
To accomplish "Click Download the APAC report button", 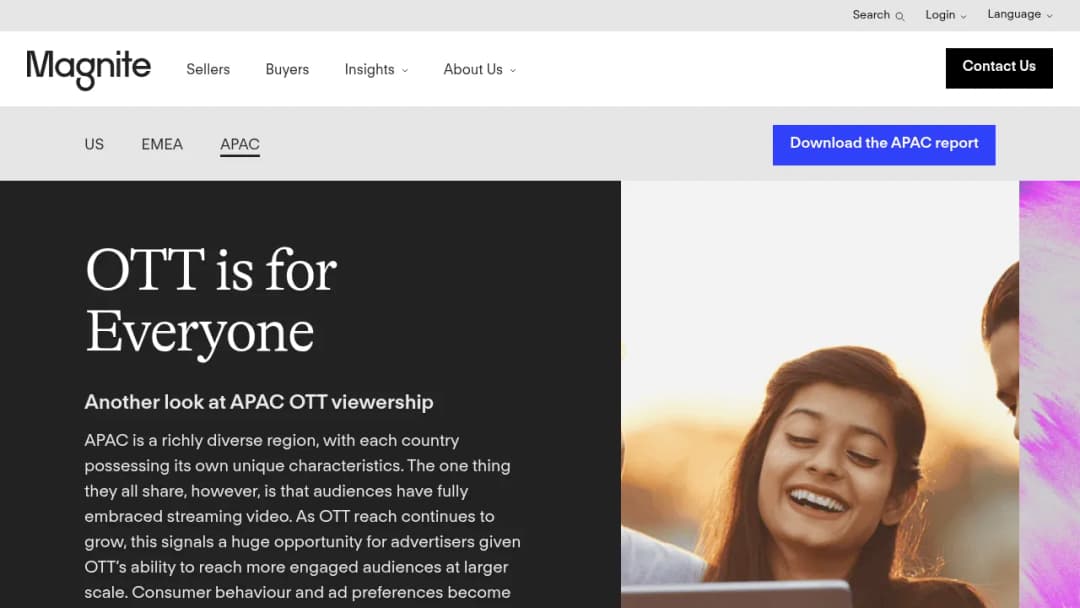I will (884, 145).
